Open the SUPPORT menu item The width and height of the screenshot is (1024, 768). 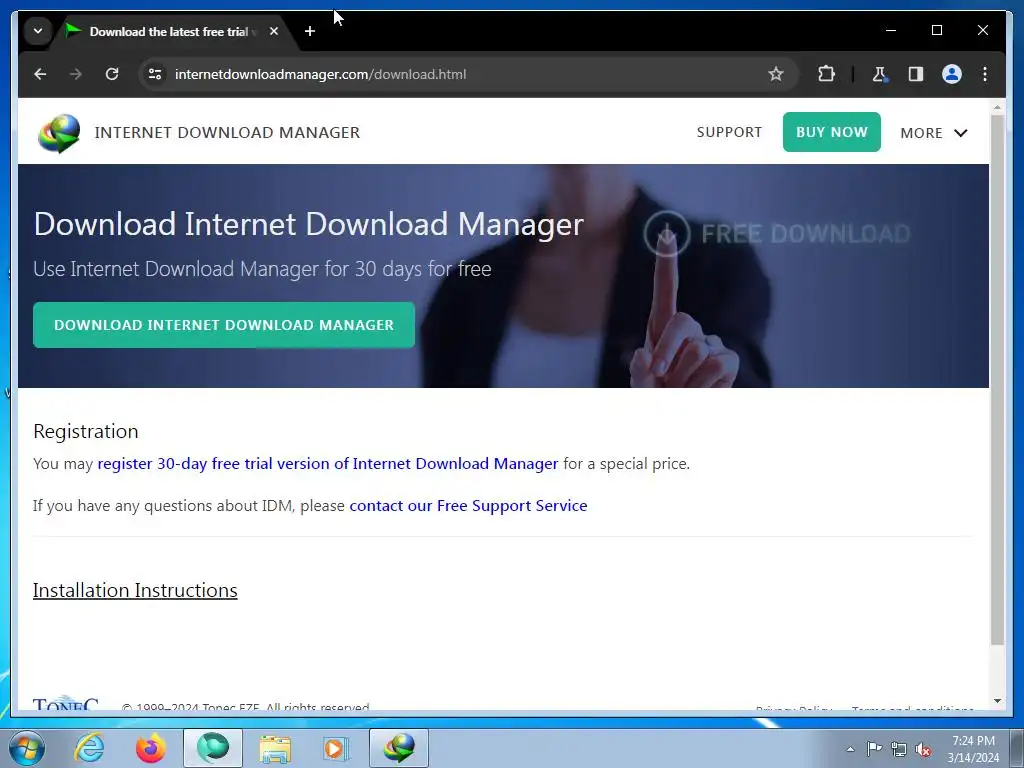[729, 132]
